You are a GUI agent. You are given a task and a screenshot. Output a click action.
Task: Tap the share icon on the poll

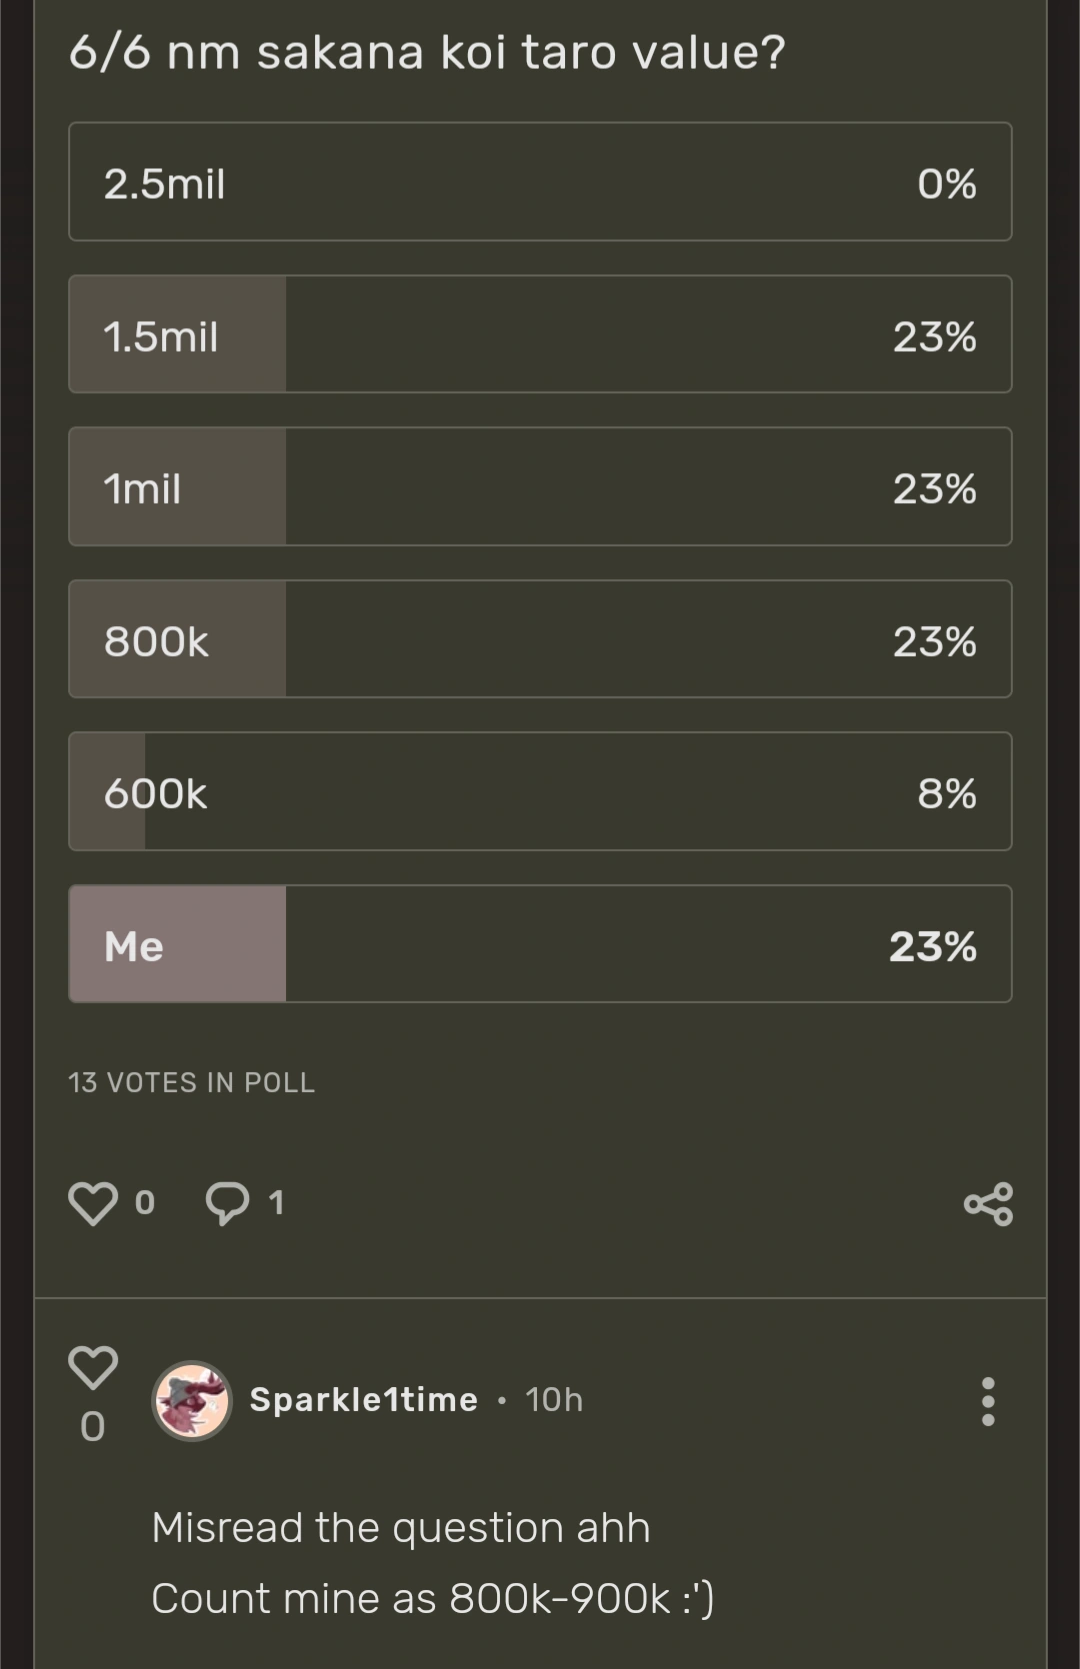coord(988,1204)
